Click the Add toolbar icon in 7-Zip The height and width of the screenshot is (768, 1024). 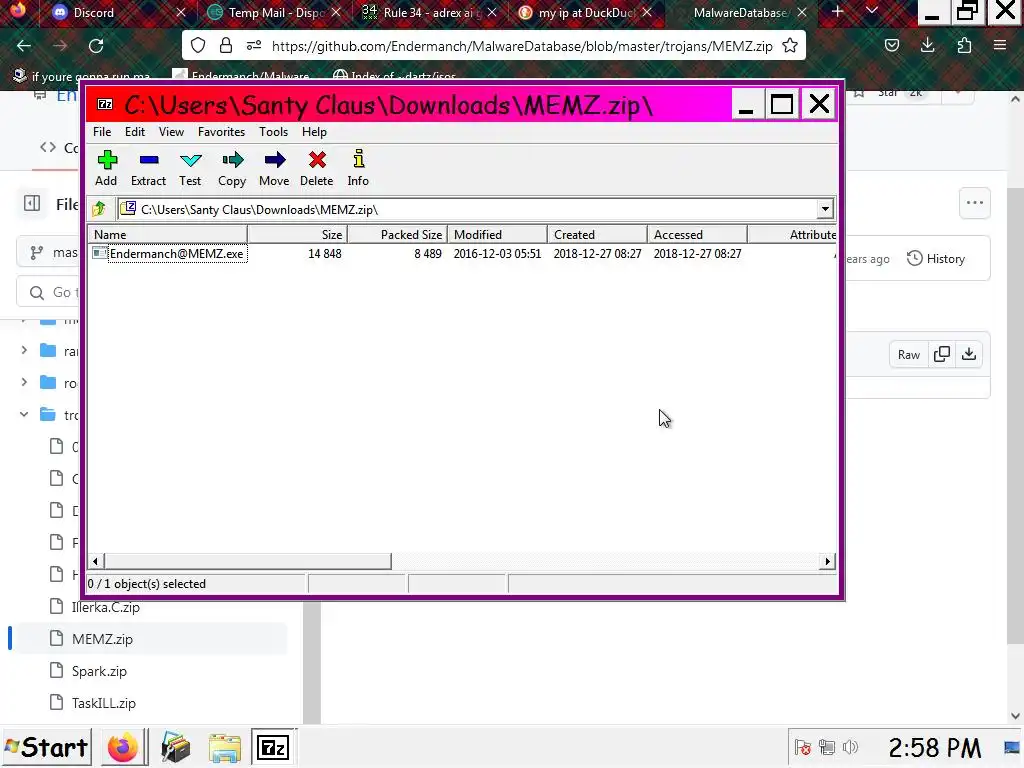pyautogui.click(x=106, y=168)
